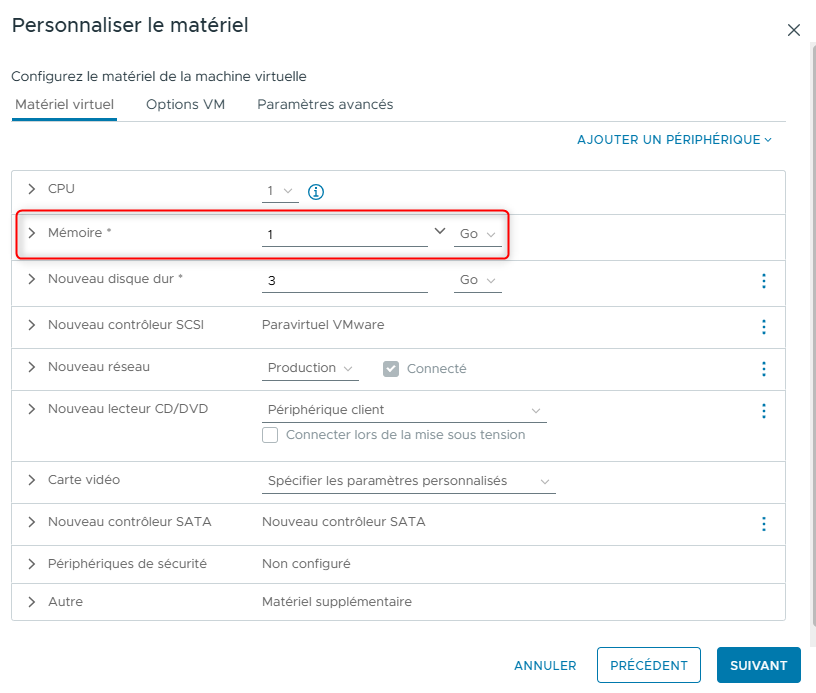
Task: Enable 'Connecter lors de la mise sous tension'
Action: [x=270, y=436]
